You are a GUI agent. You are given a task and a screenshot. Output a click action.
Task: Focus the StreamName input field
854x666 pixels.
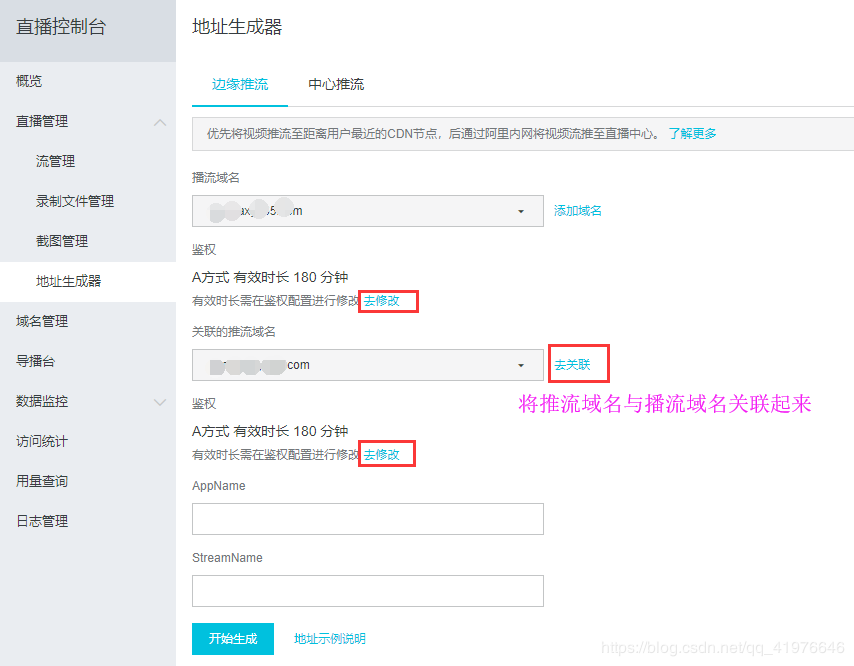click(x=367, y=591)
